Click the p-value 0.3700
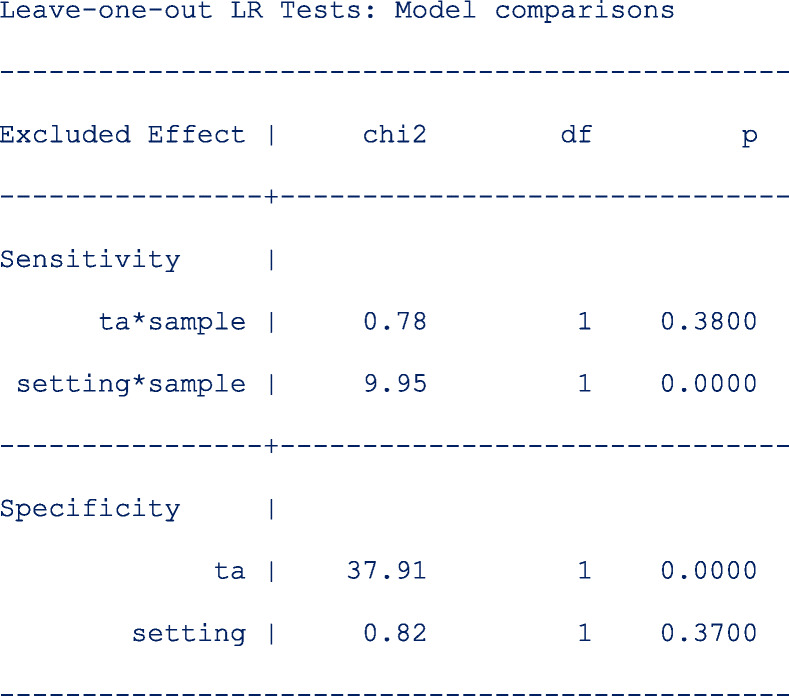Image resolution: width=789 pixels, height=696 pixels. pyautogui.click(x=708, y=633)
